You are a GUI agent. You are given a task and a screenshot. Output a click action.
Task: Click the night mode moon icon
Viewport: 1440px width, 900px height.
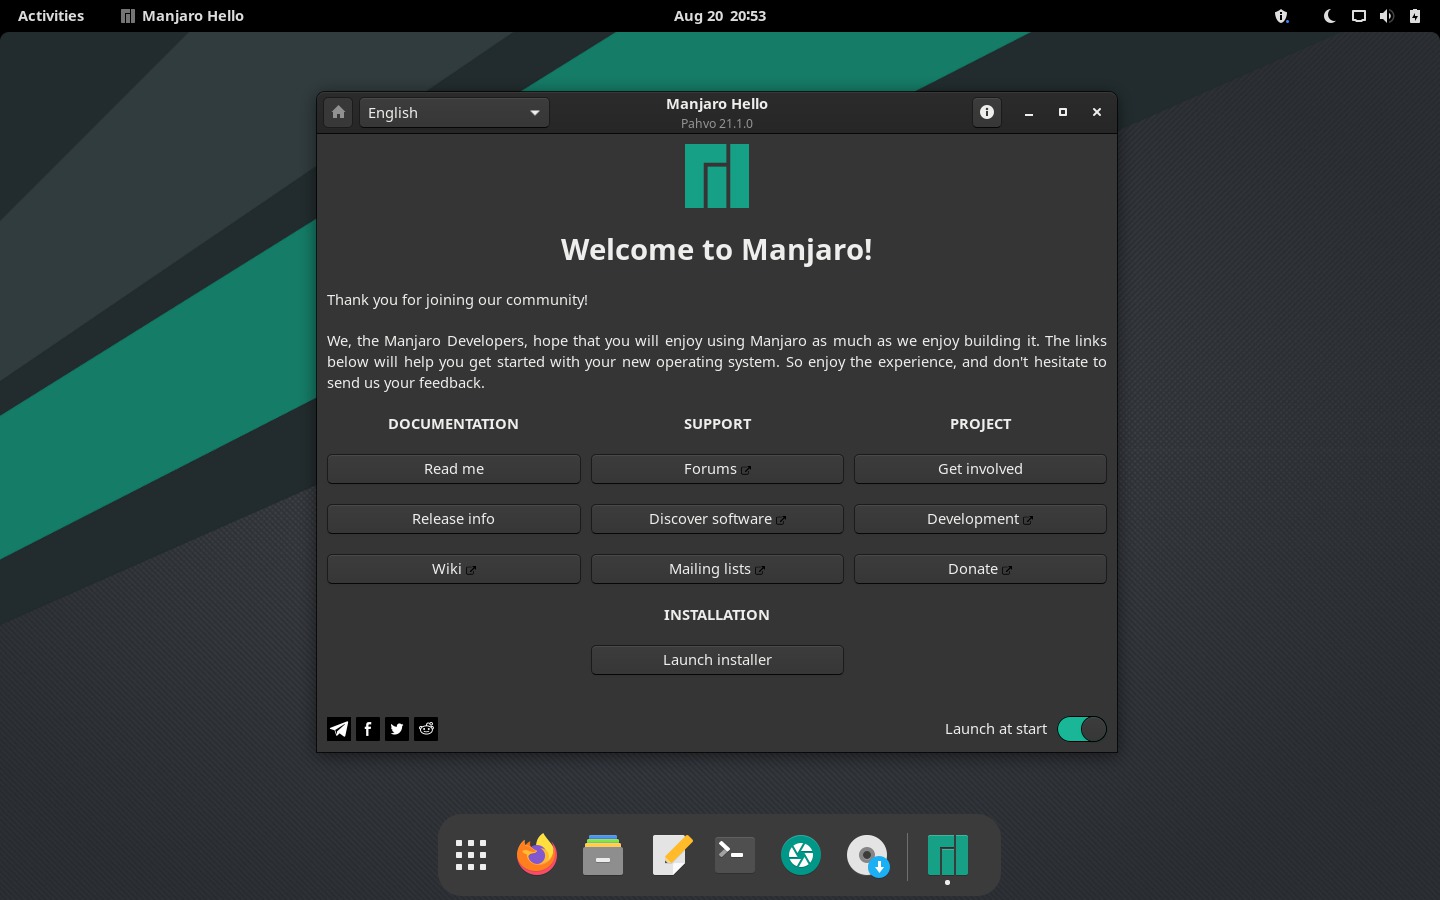point(1329,16)
